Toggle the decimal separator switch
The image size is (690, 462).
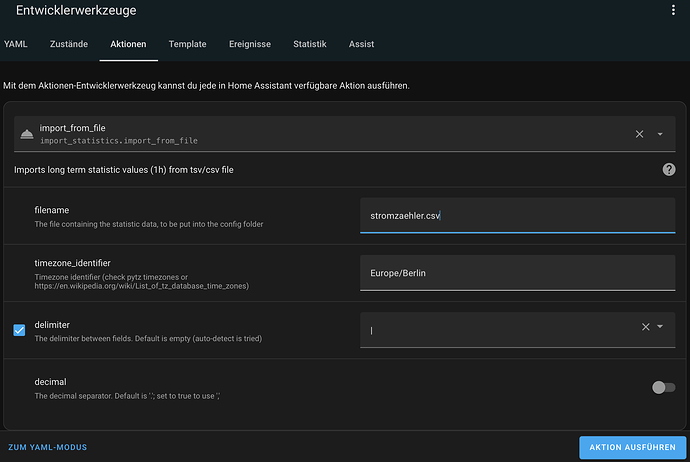pos(663,388)
